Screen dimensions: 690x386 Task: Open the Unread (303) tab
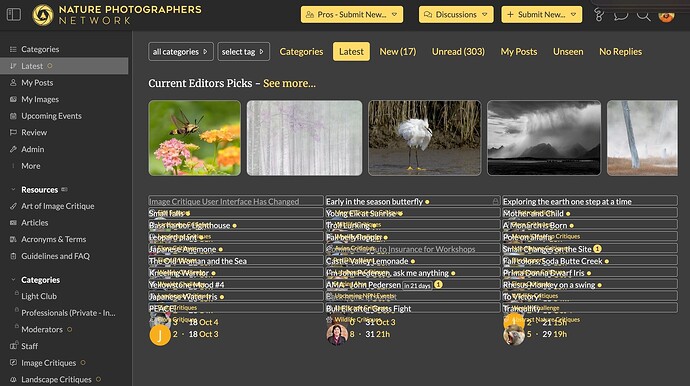click(458, 51)
